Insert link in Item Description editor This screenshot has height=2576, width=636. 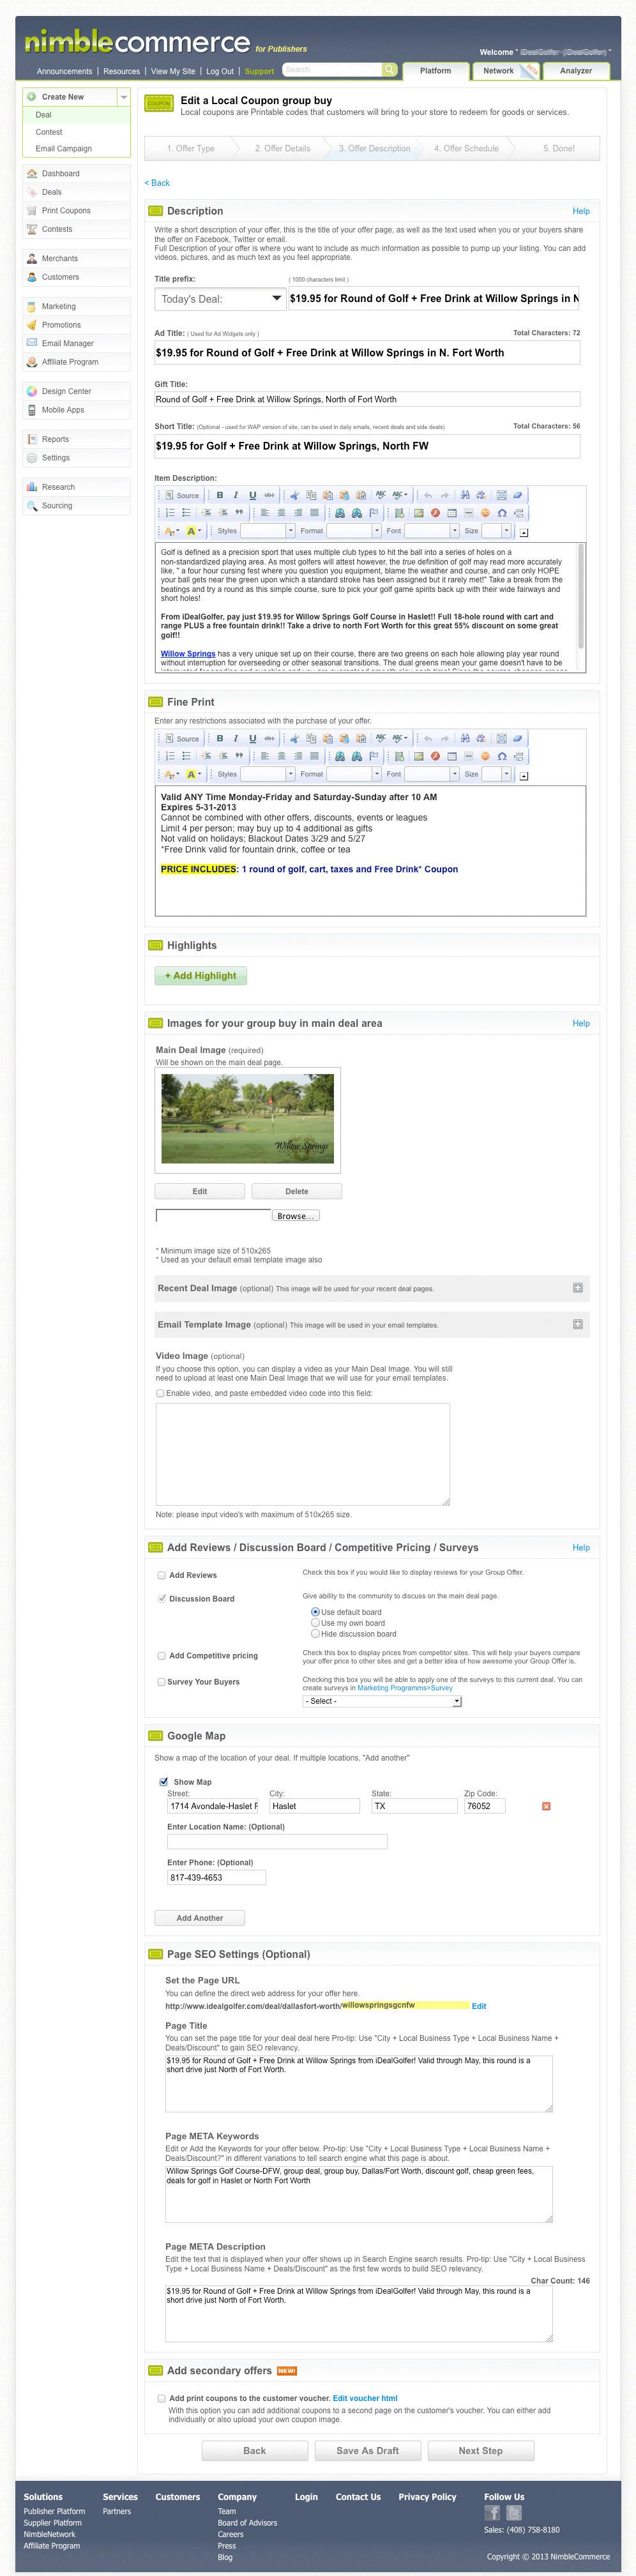click(340, 513)
